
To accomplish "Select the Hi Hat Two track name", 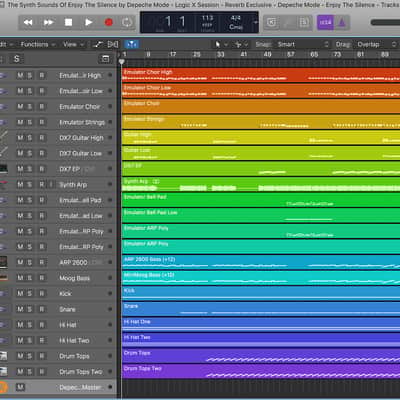I will (x=74, y=340).
